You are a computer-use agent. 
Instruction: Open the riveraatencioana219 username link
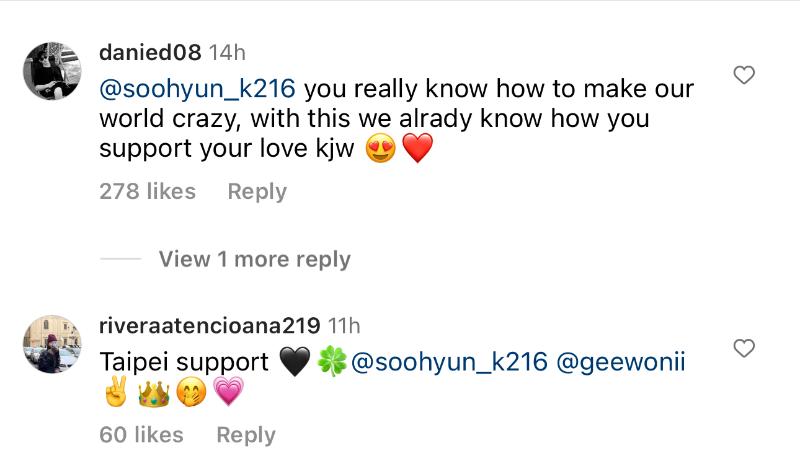(x=210, y=325)
